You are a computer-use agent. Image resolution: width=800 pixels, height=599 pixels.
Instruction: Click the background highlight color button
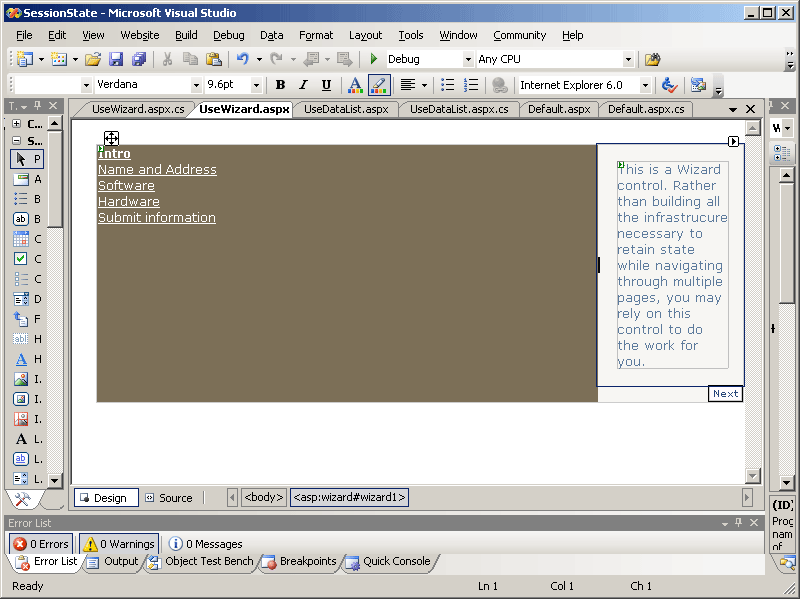tap(379, 85)
